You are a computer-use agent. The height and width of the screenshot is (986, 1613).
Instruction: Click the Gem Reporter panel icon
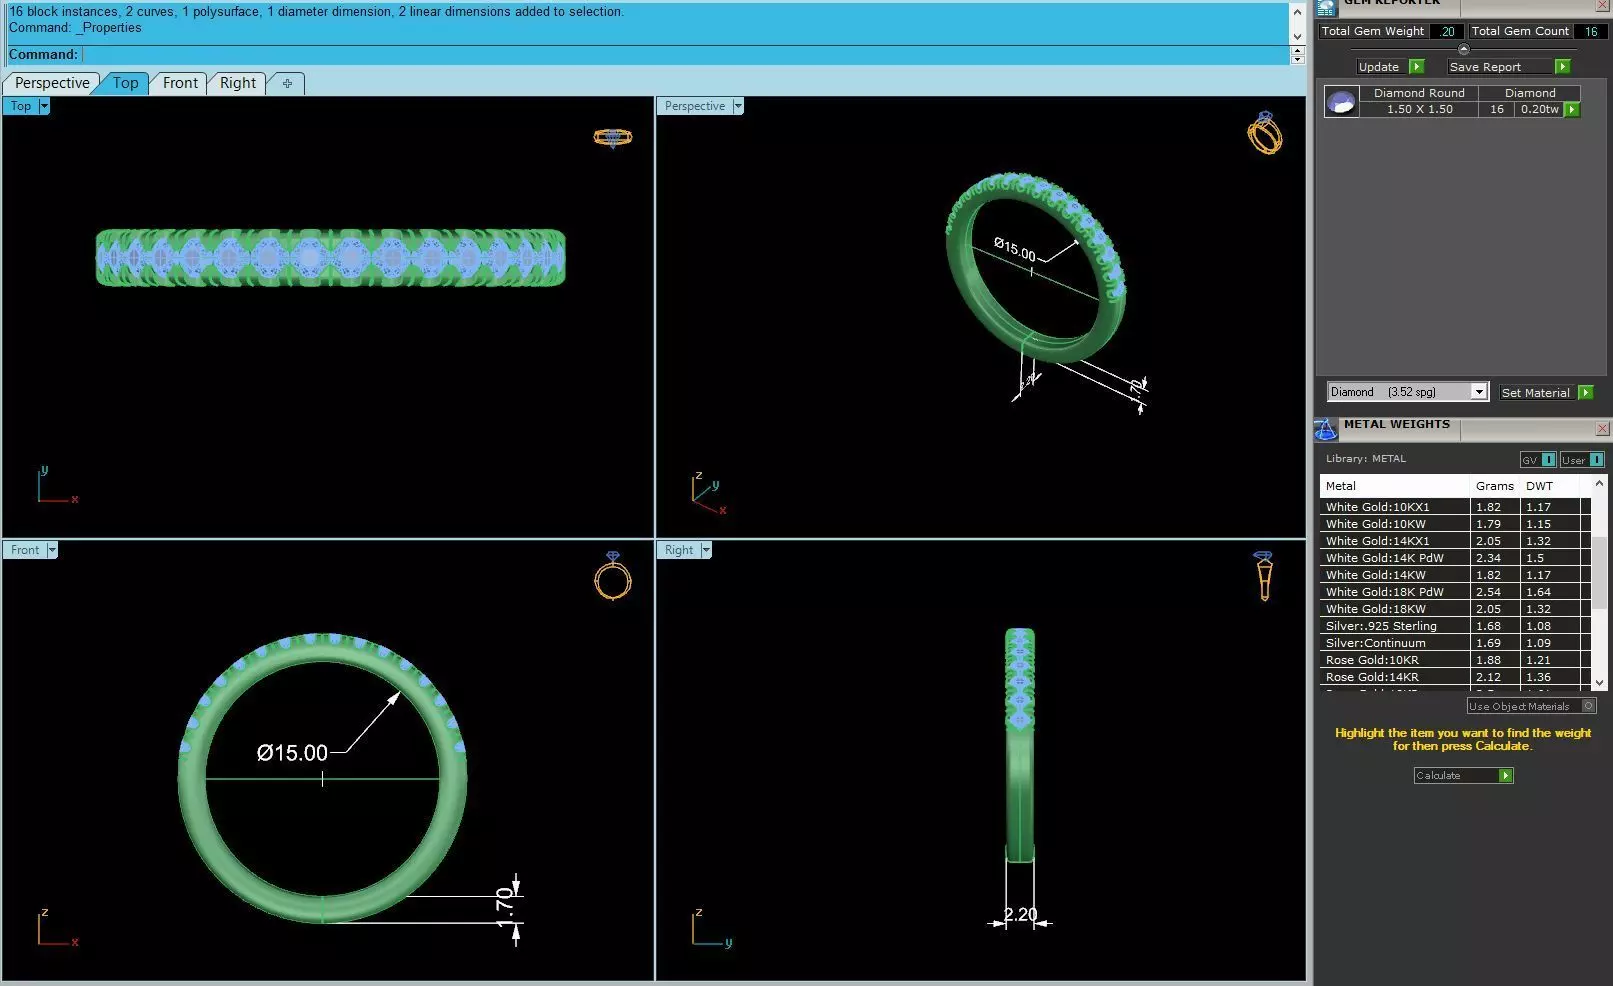(x=1326, y=8)
